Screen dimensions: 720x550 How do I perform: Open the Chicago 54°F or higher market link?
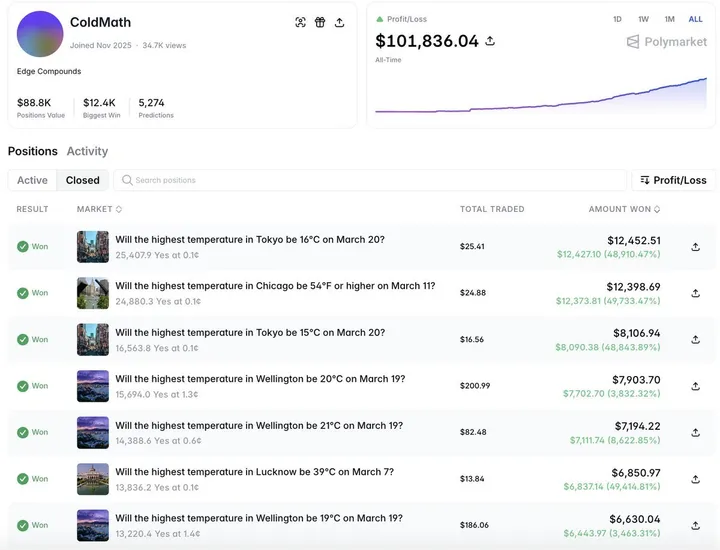[x=275, y=286]
